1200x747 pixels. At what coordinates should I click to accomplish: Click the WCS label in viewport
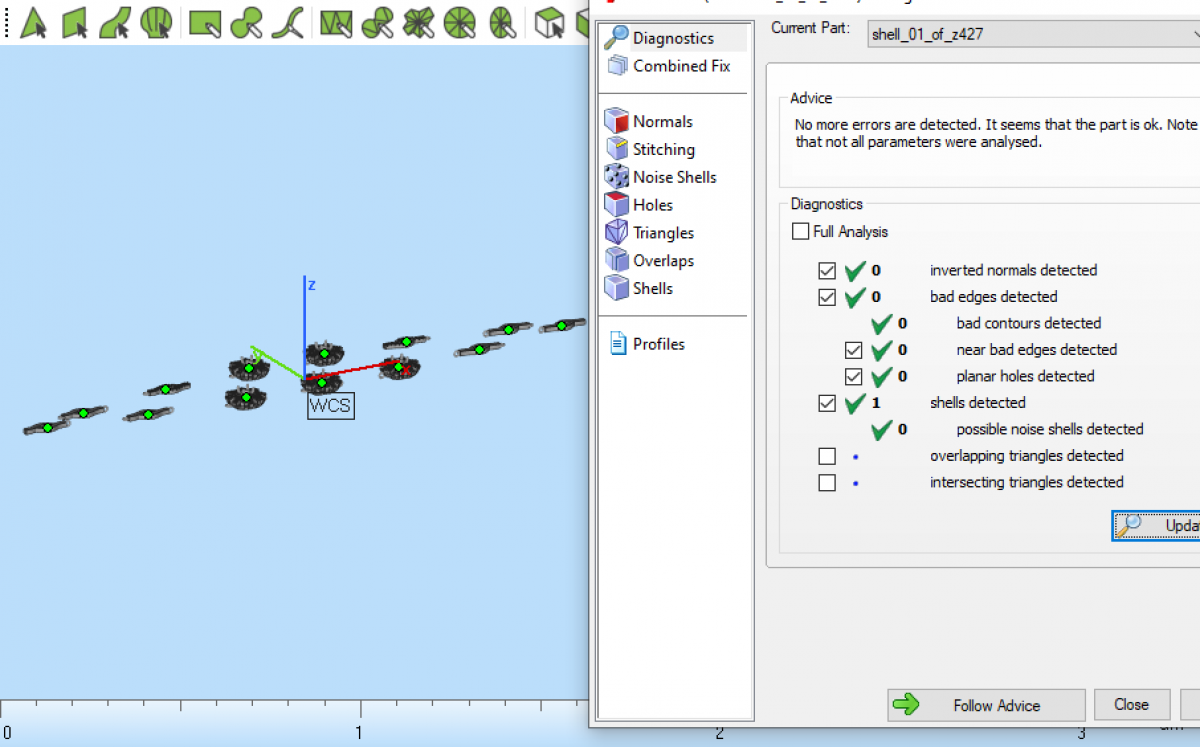(x=330, y=406)
